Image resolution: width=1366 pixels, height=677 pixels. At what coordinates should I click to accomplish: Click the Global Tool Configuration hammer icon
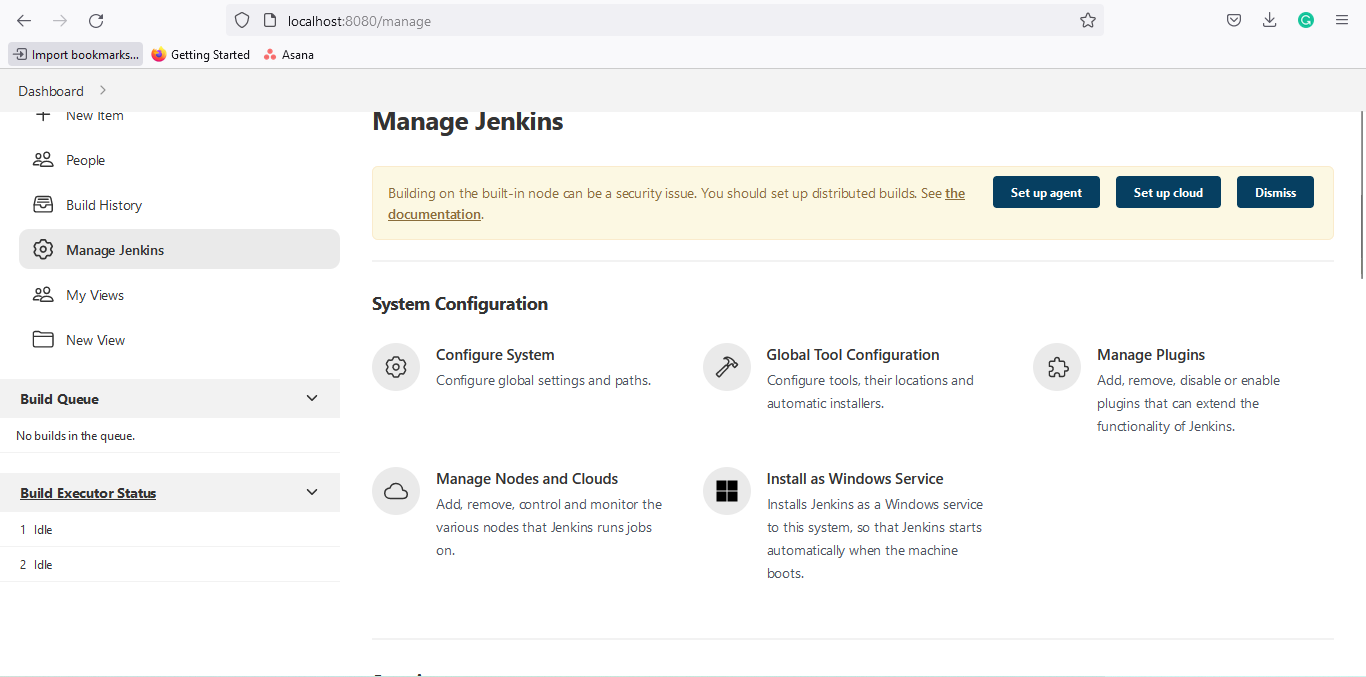726,367
